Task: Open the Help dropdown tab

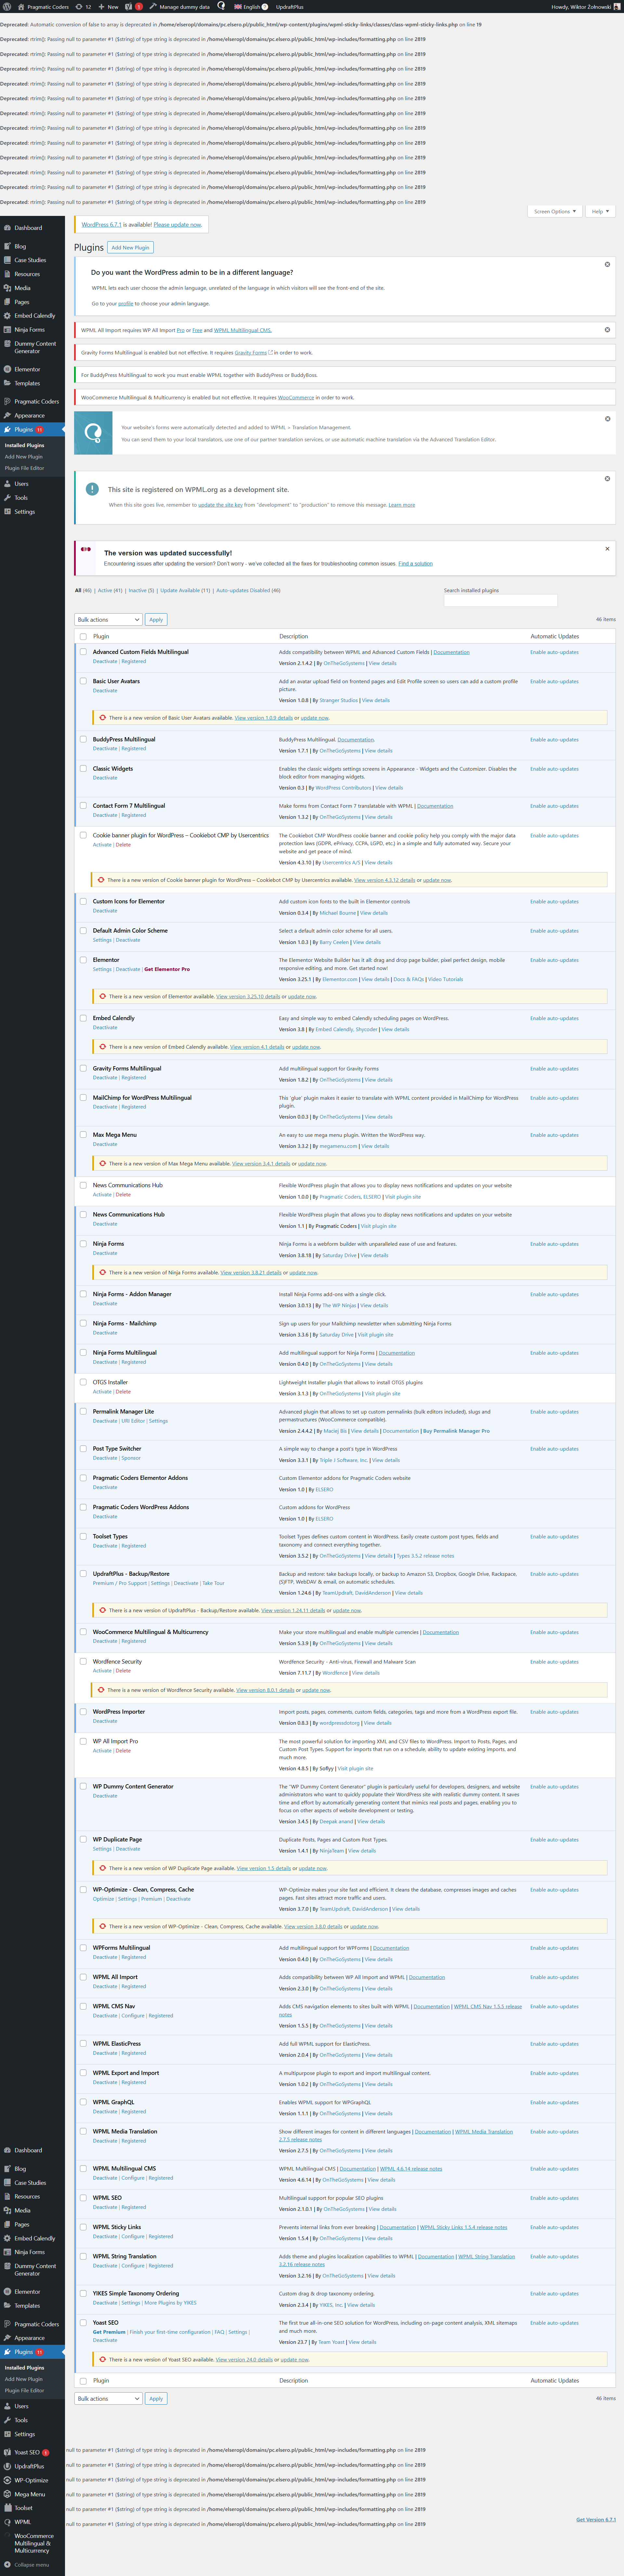Action: pos(600,211)
